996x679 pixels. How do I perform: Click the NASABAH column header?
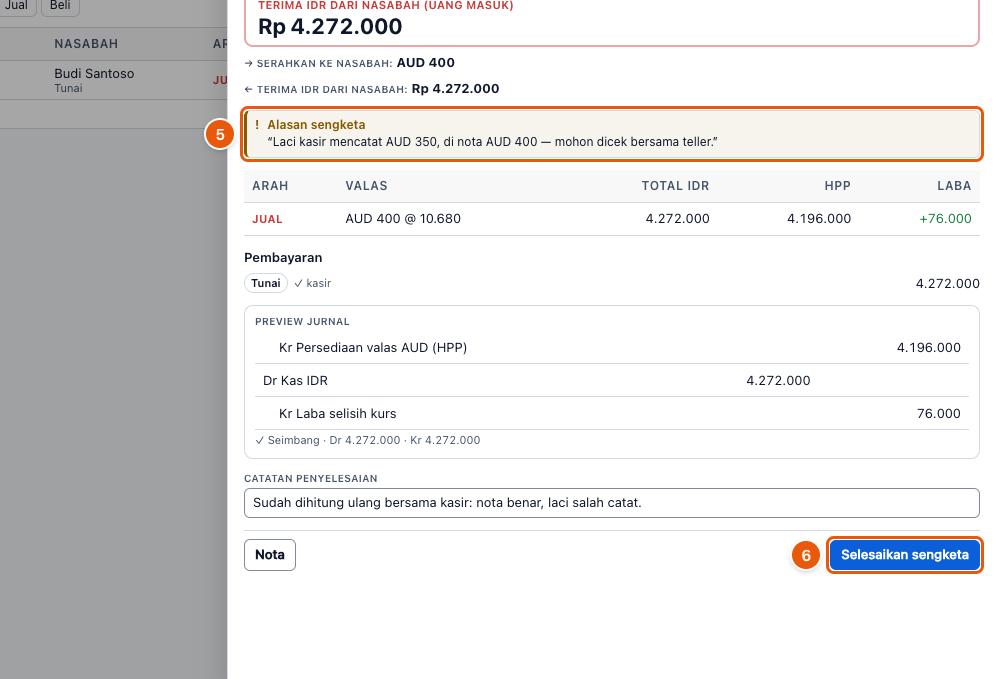point(86,44)
